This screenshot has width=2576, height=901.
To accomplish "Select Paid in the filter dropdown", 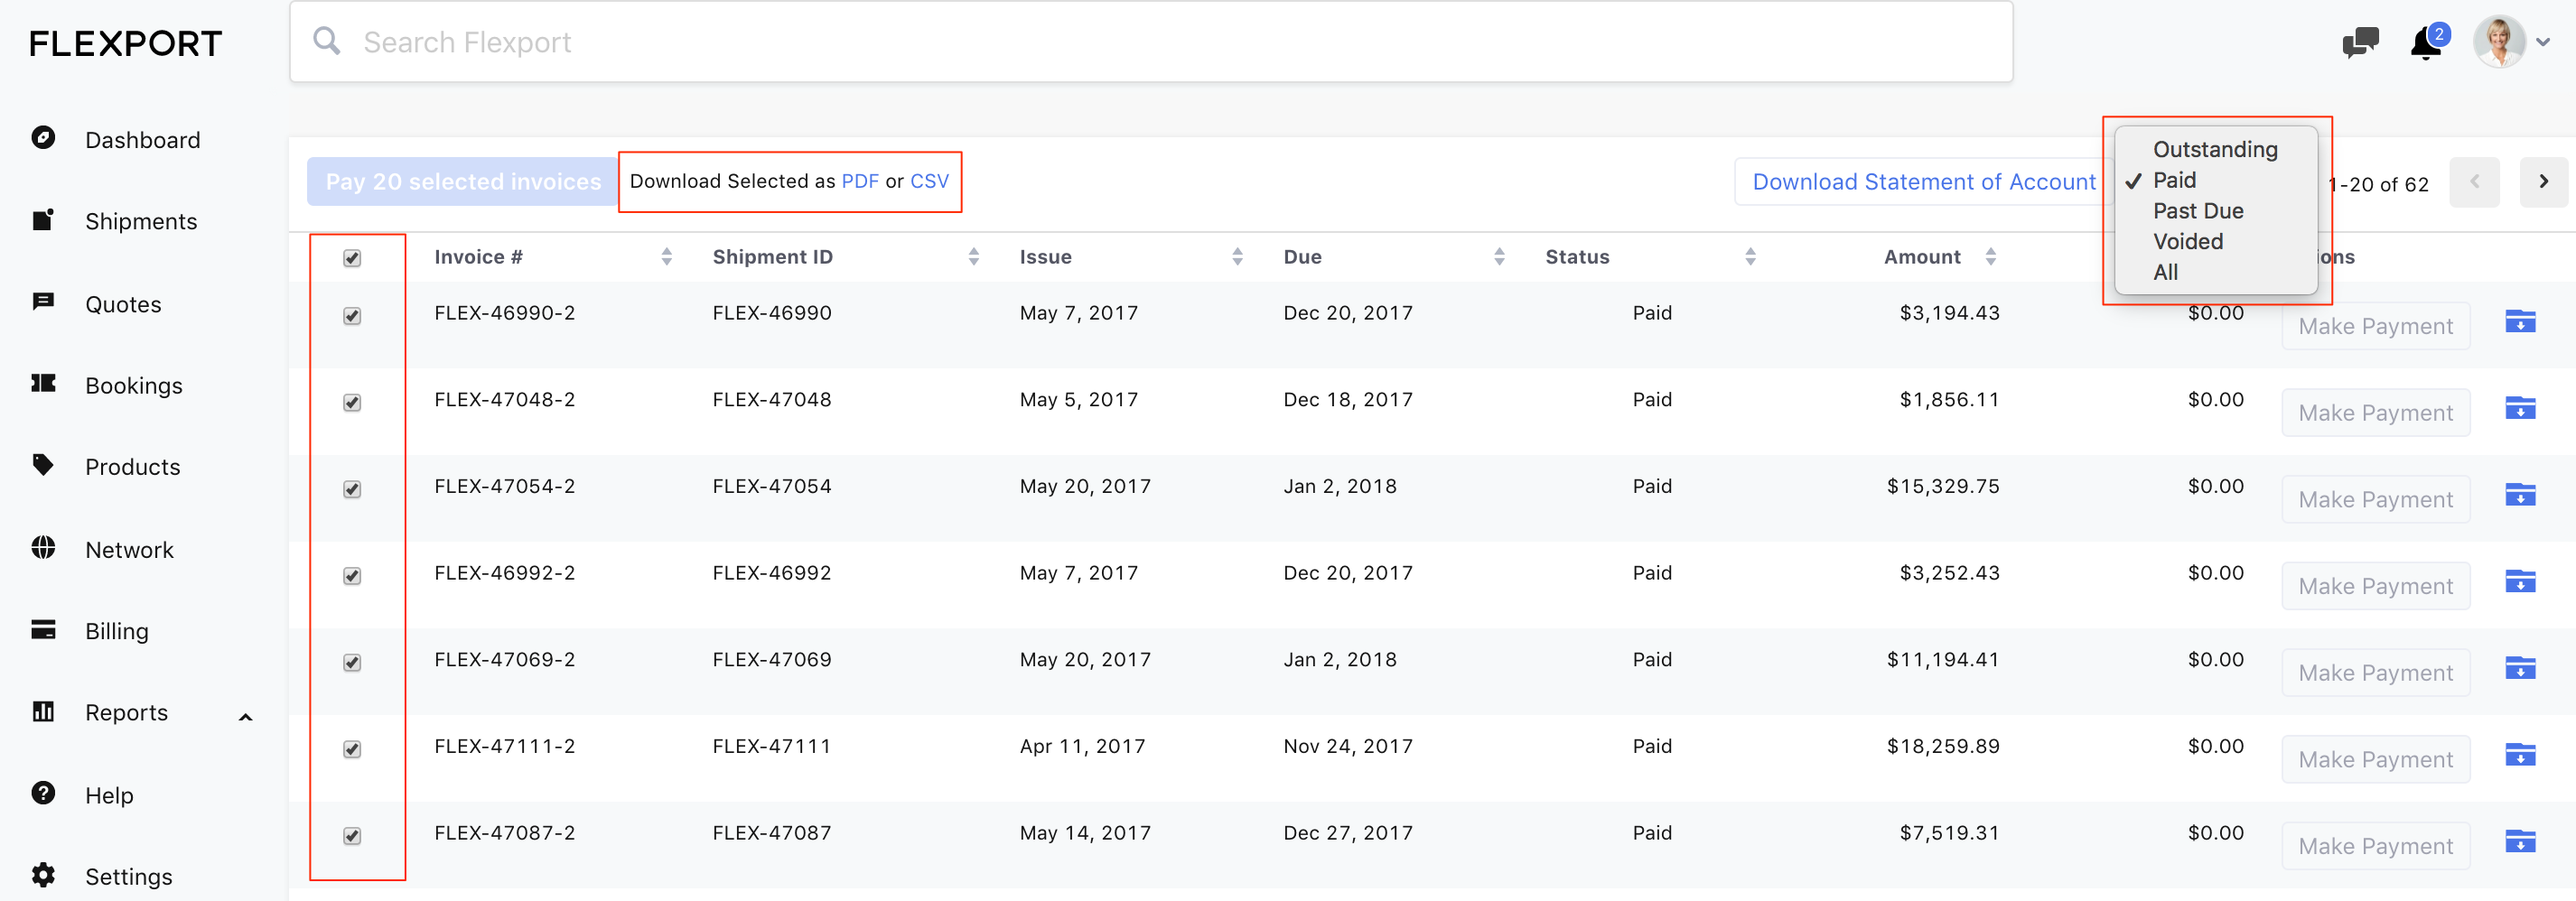I will [2216, 180].
